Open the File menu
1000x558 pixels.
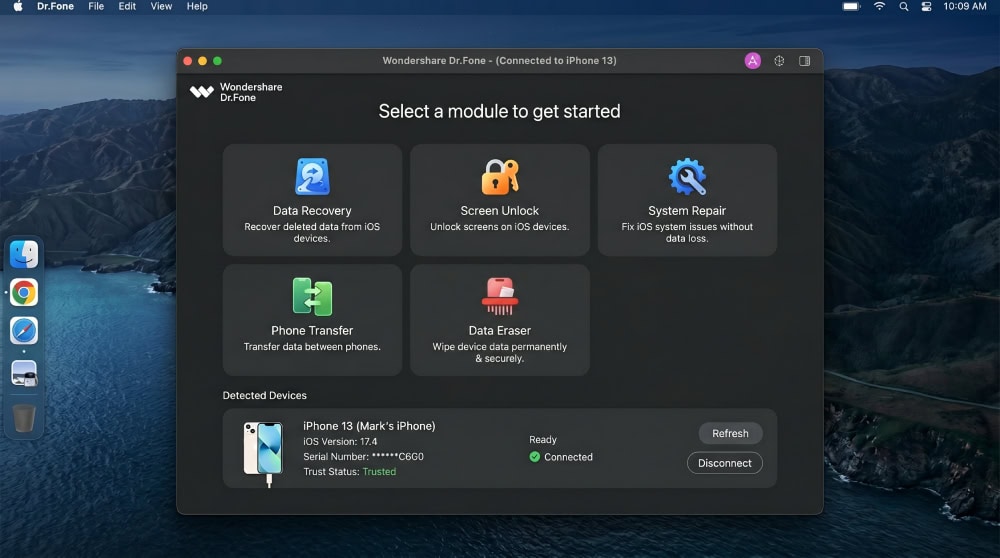click(96, 6)
